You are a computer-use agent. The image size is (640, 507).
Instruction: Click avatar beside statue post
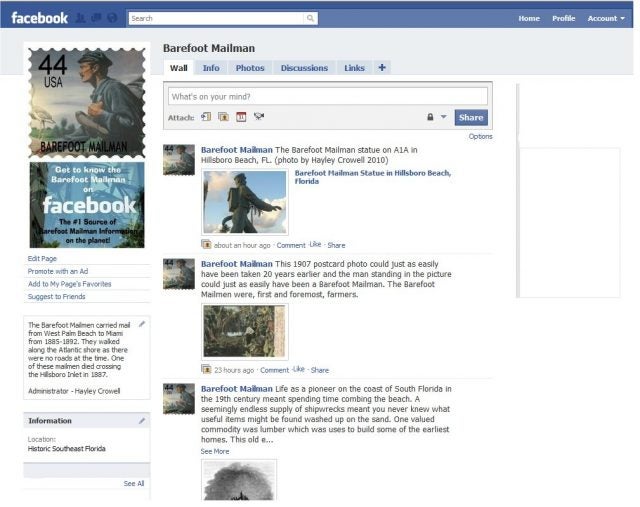pyautogui.click(x=179, y=160)
